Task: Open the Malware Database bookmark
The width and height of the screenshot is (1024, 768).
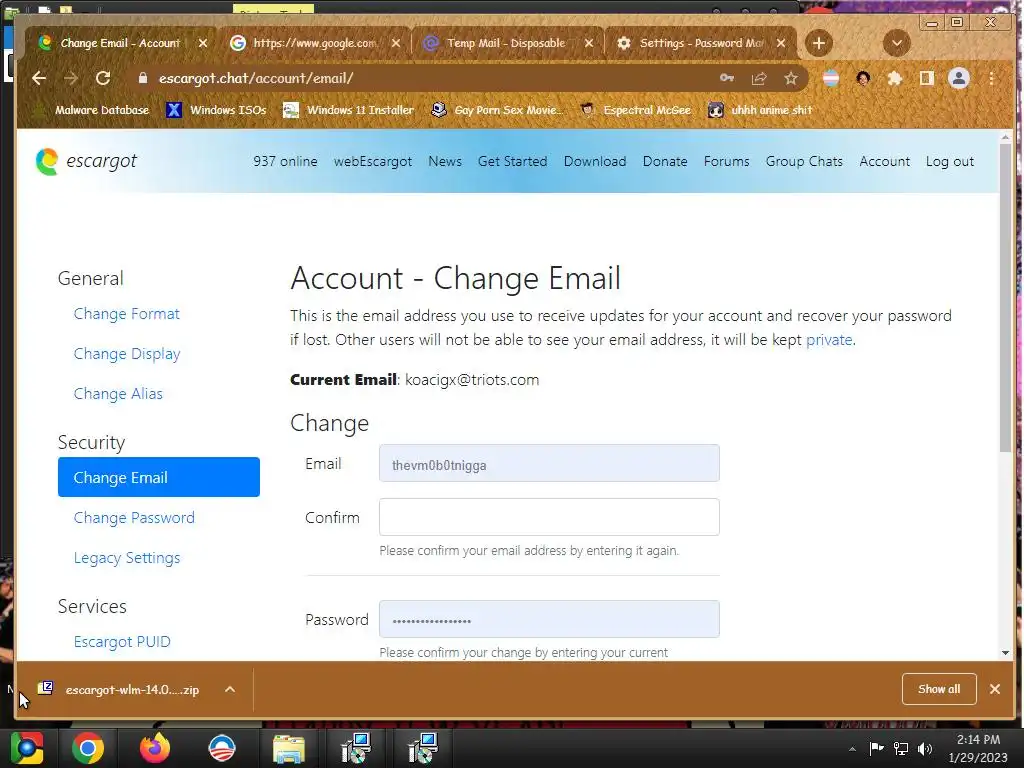Action: pyautogui.click(x=91, y=110)
